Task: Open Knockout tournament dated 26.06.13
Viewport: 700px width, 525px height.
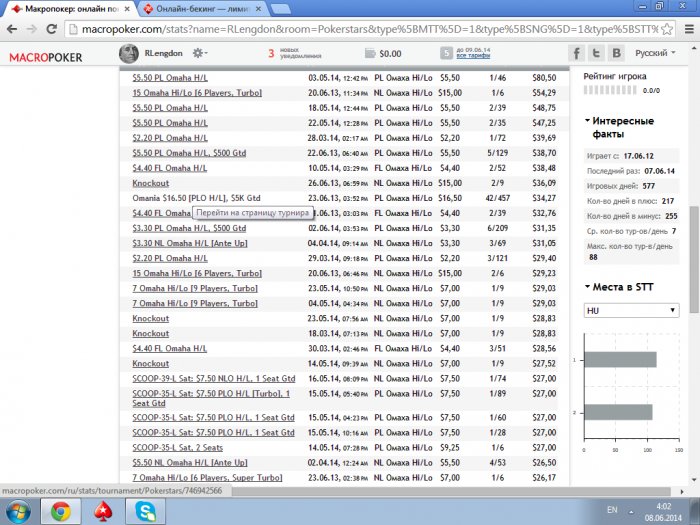Action: pyautogui.click(x=150, y=183)
